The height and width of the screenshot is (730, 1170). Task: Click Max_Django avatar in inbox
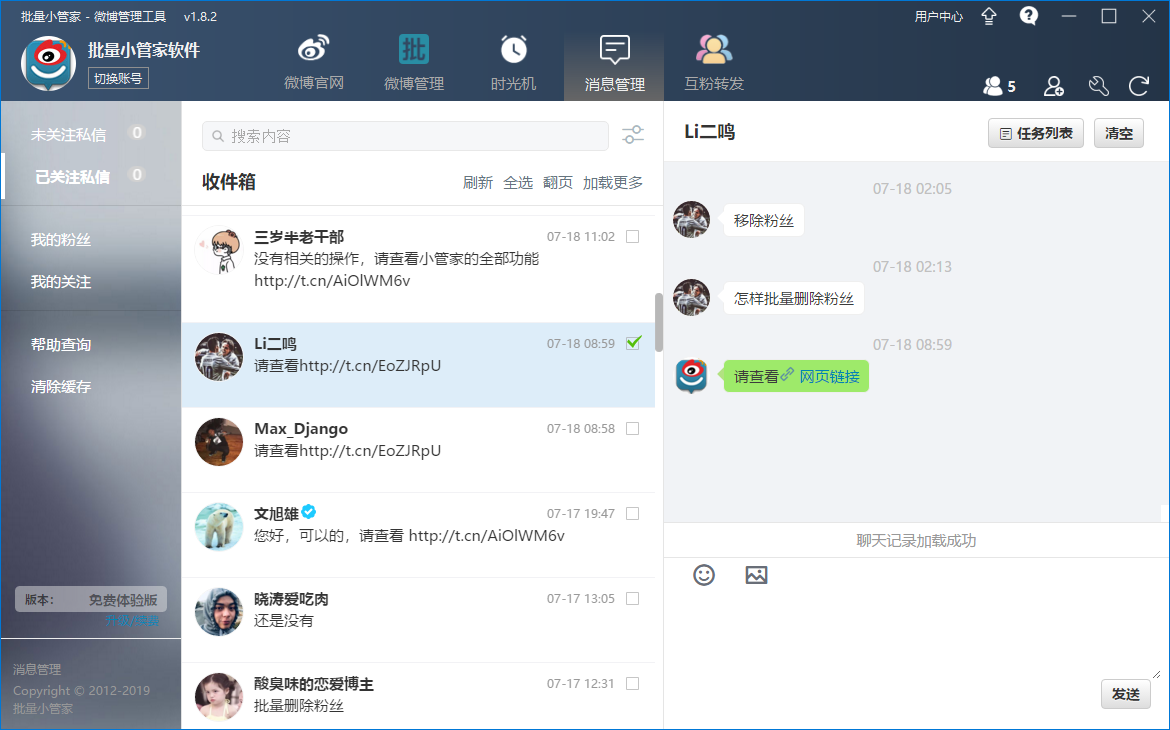pos(219,442)
